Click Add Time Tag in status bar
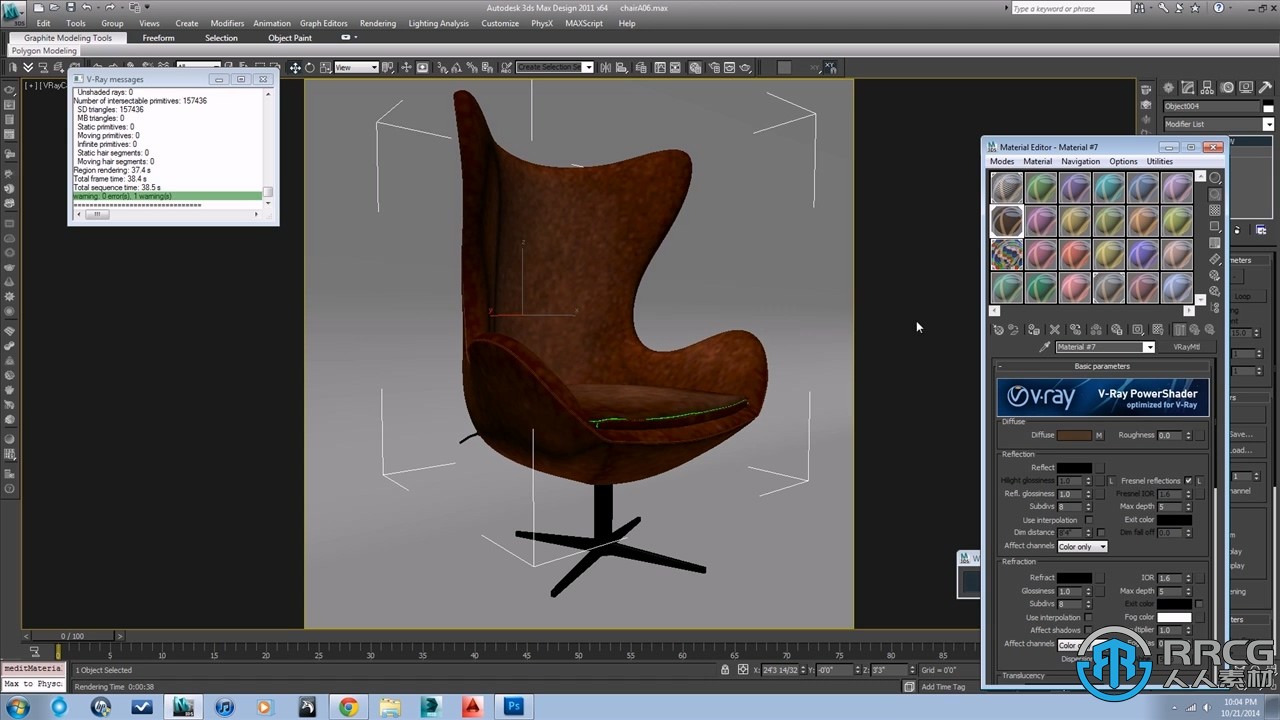This screenshot has height=720, width=1280. click(944, 687)
